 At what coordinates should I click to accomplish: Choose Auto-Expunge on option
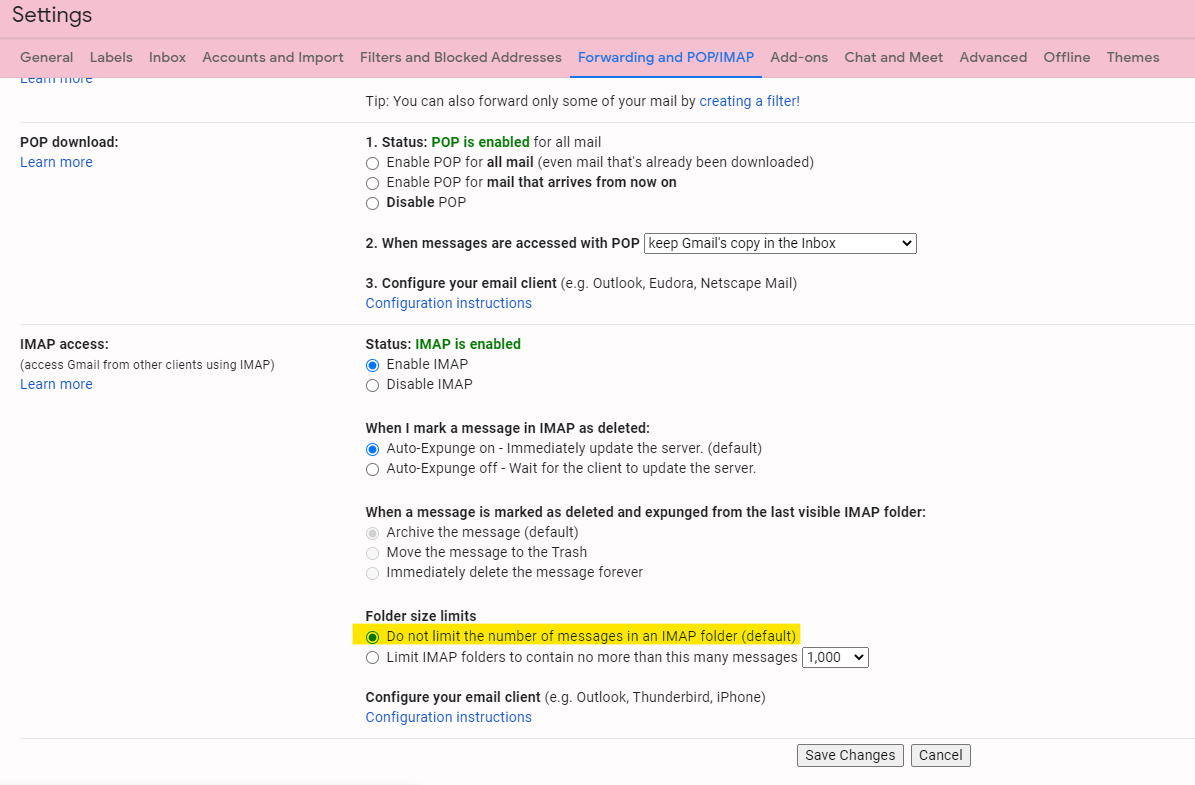click(372, 449)
